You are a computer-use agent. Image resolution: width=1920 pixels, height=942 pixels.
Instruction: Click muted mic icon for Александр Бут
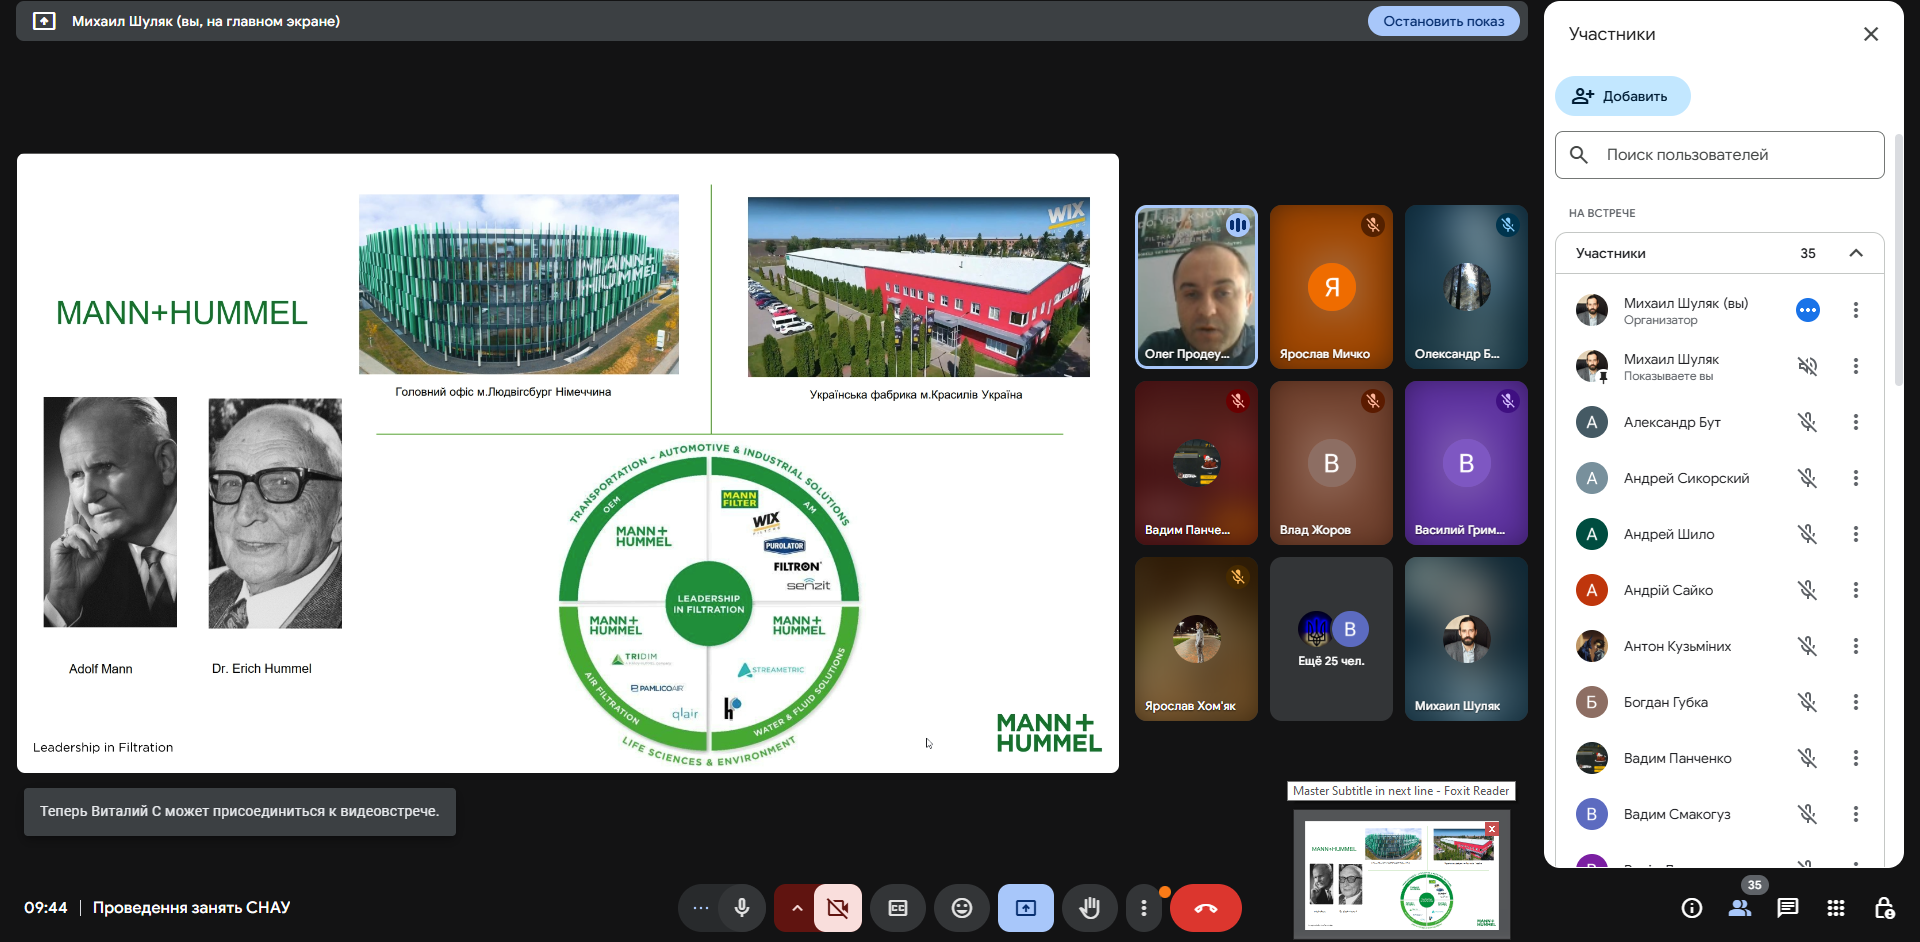click(1807, 422)
